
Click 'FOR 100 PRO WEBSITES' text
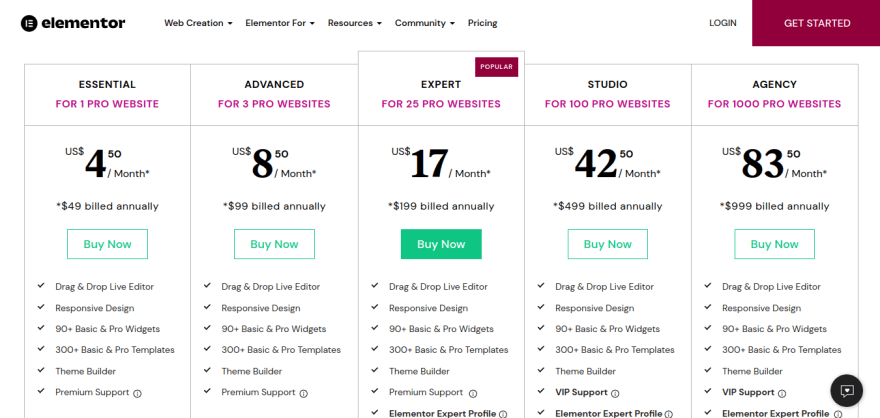pyautogui.click(x=608, y=104)
